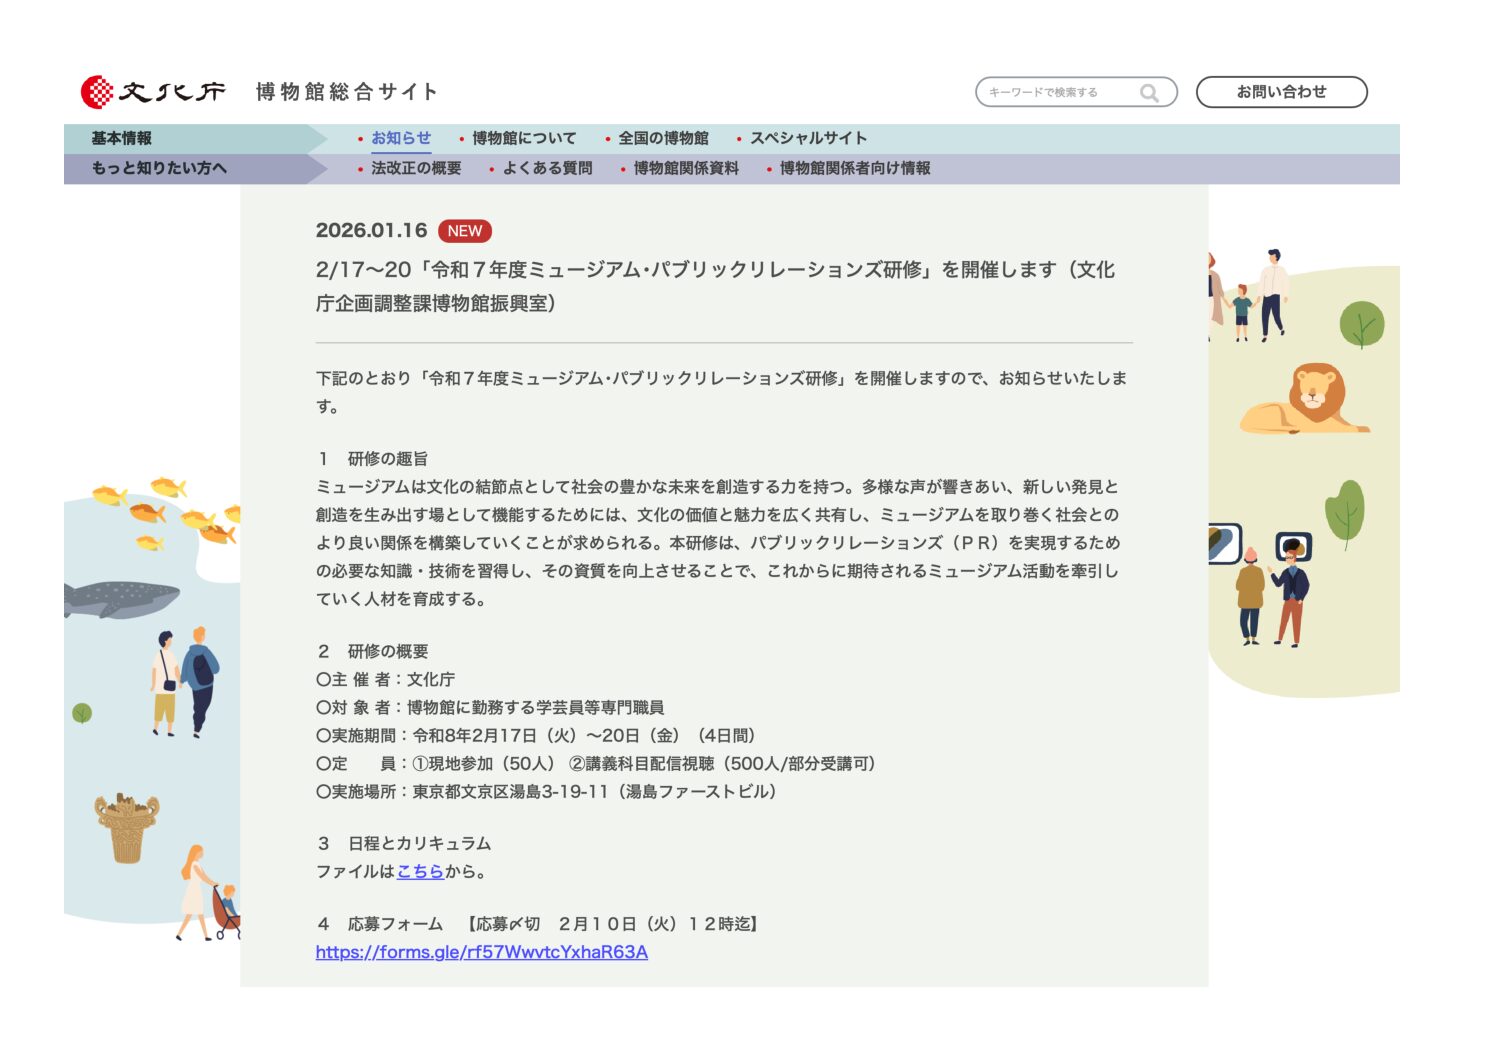Click the ancient pottery vase illustration

[x=127, y=827]
